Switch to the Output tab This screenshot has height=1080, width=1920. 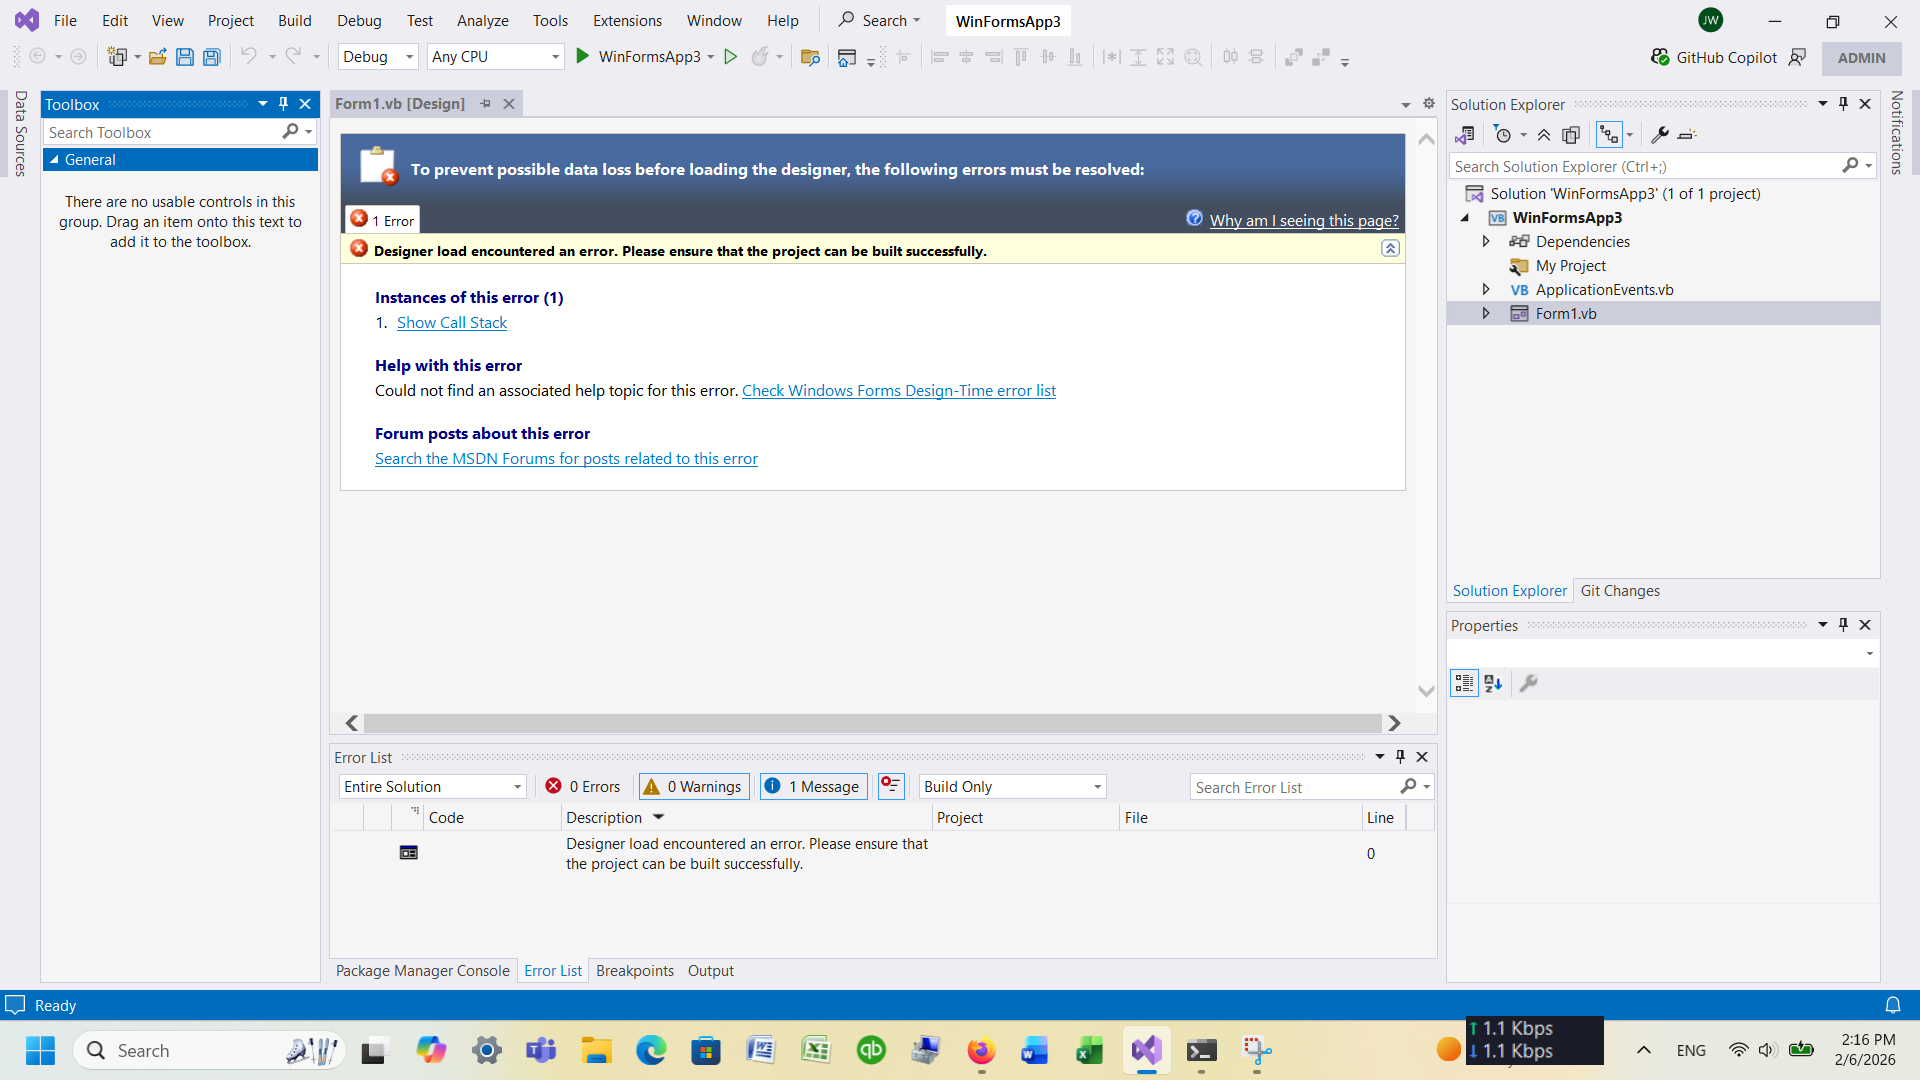coord(710,971)
